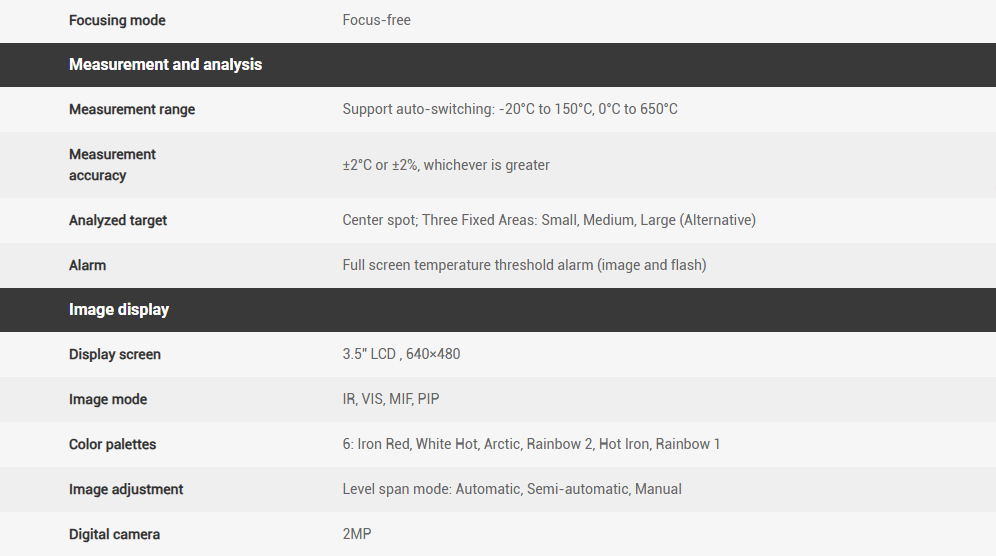Click the 3.5" LCD 640×480 value

(401, 354)
